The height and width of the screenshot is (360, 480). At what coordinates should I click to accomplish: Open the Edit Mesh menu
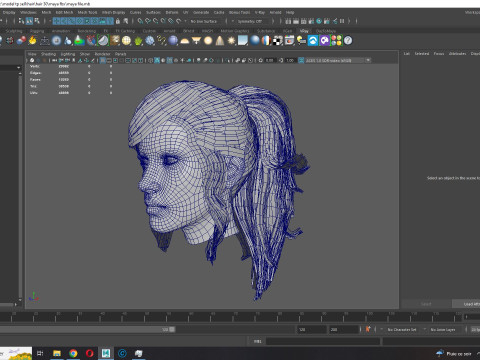pos(64,12)
